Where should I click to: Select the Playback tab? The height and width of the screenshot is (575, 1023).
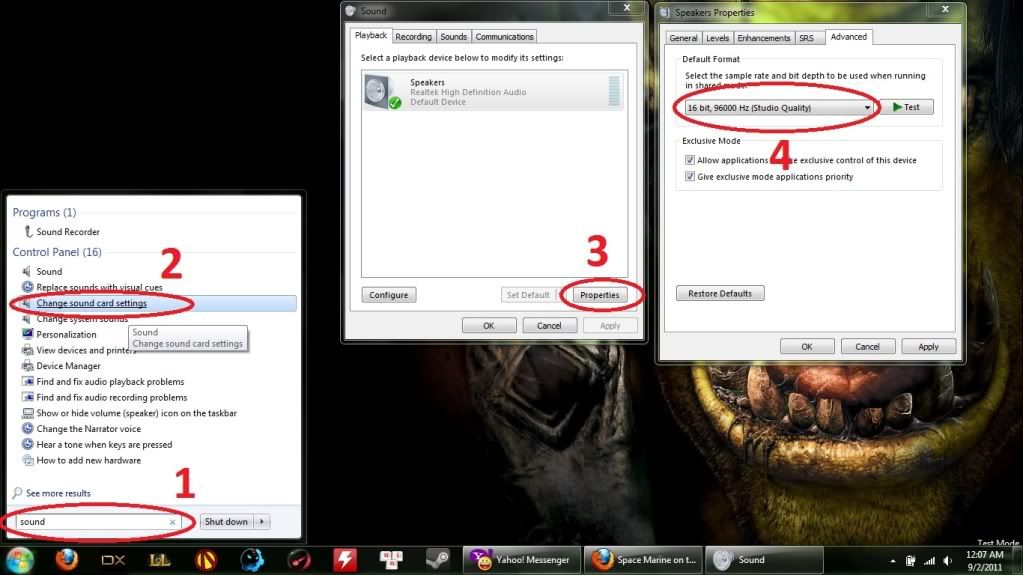click(x=371, y=35)
